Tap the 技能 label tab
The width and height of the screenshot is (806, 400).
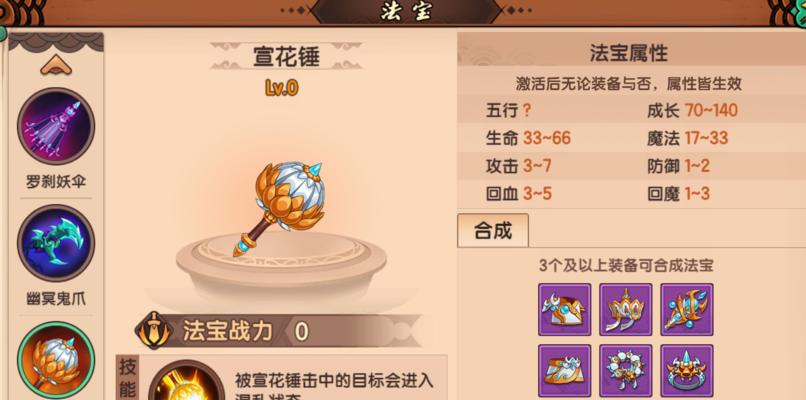click(x=128, y=379)
